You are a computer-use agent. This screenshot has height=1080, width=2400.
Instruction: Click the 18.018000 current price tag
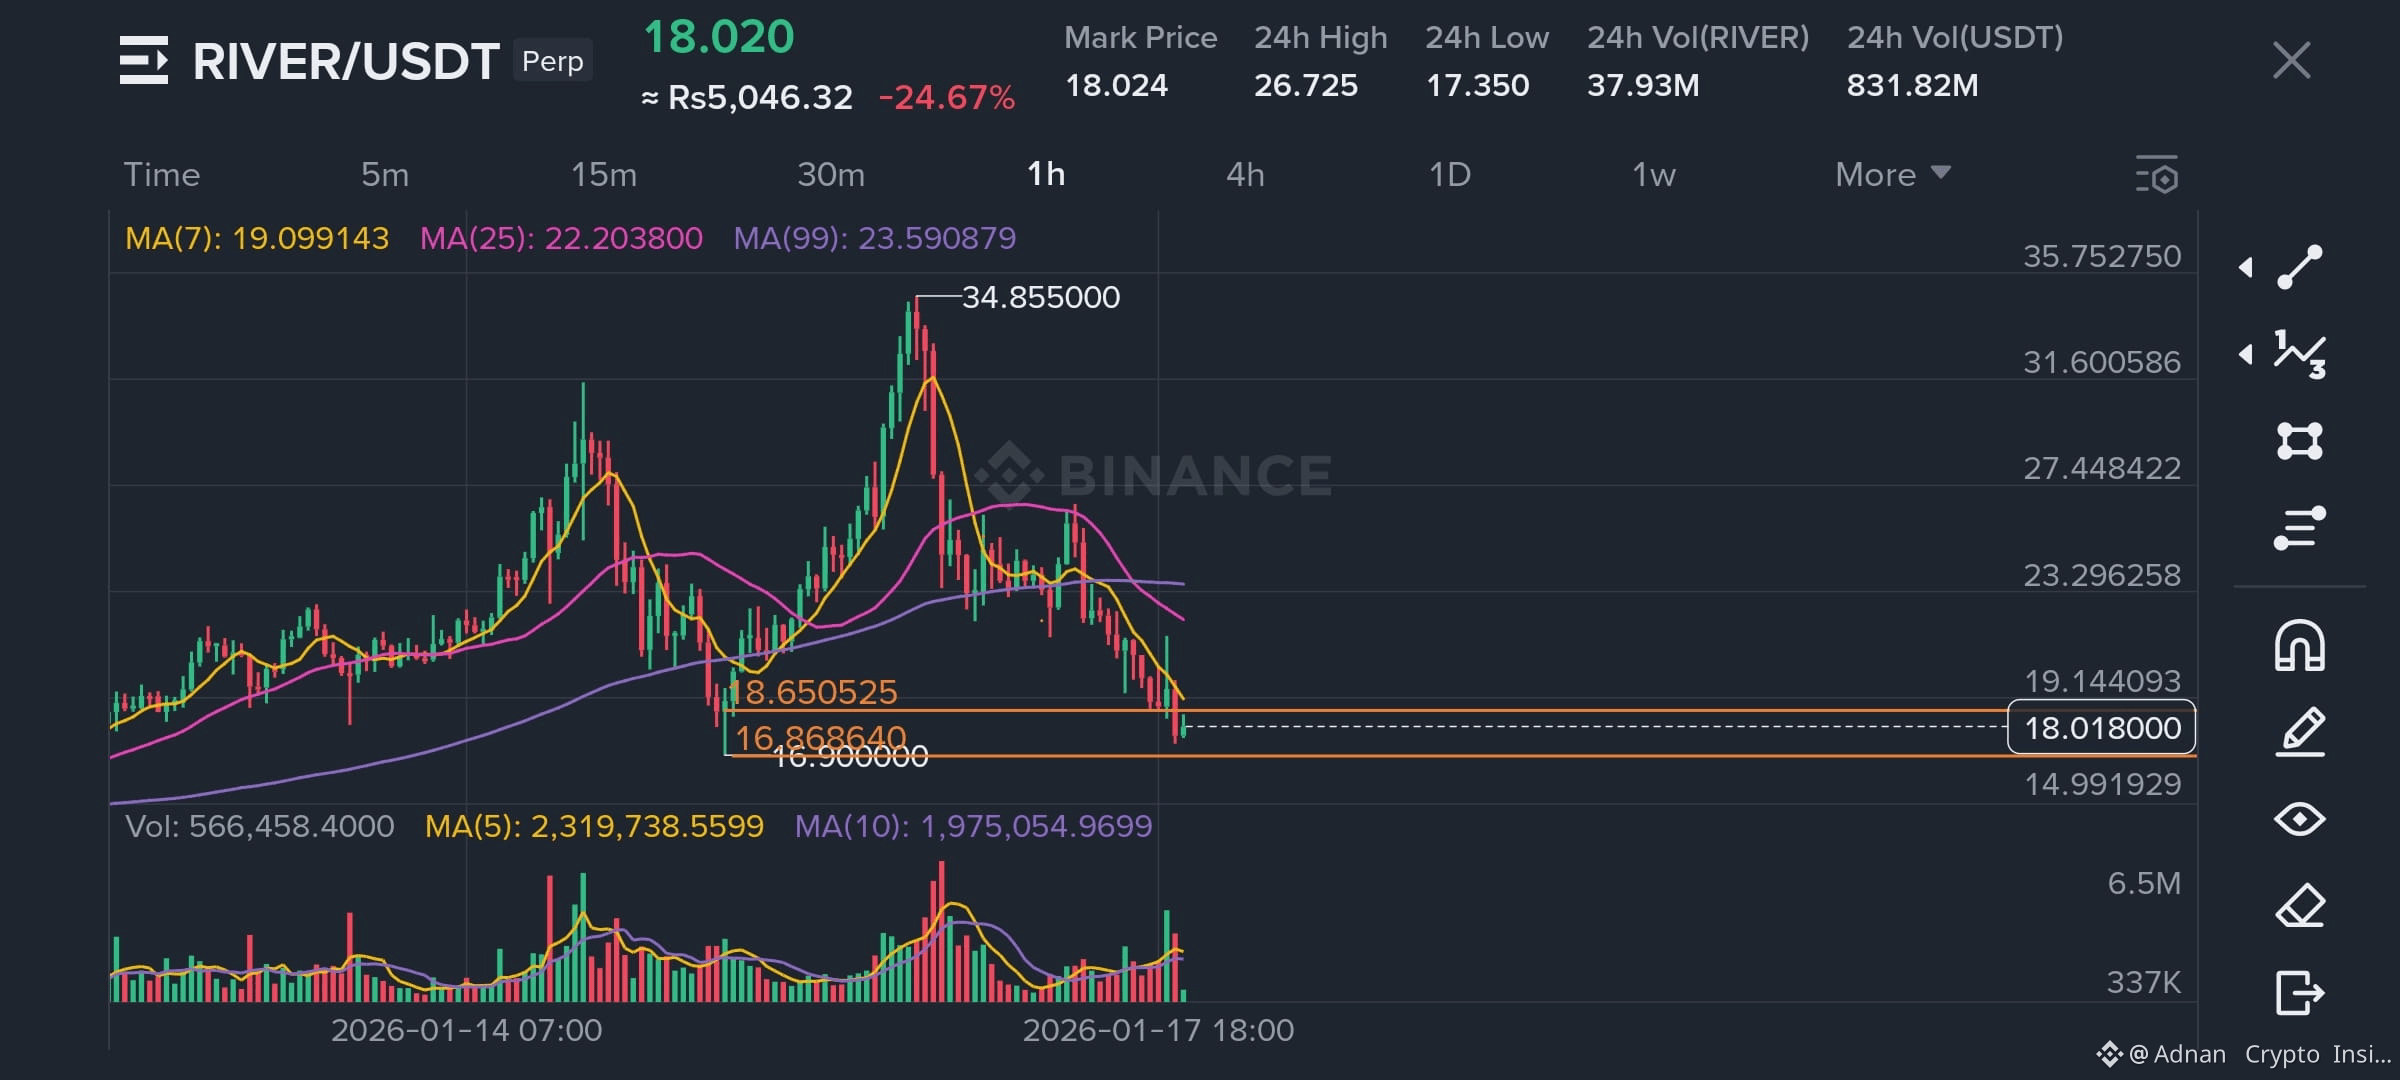pyautogui.click(x=2102, y=727)
